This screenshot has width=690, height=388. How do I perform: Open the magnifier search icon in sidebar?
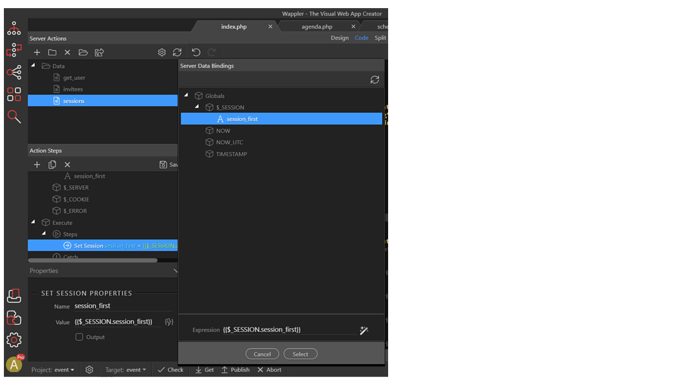(14, 117)
